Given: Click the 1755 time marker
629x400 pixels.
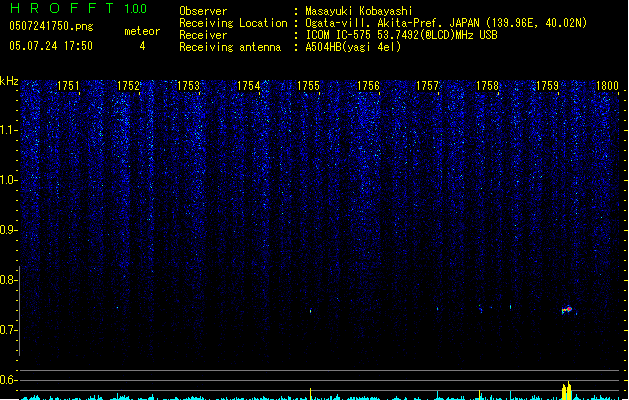Looking at the screenshot, I should tap(308, 86).
